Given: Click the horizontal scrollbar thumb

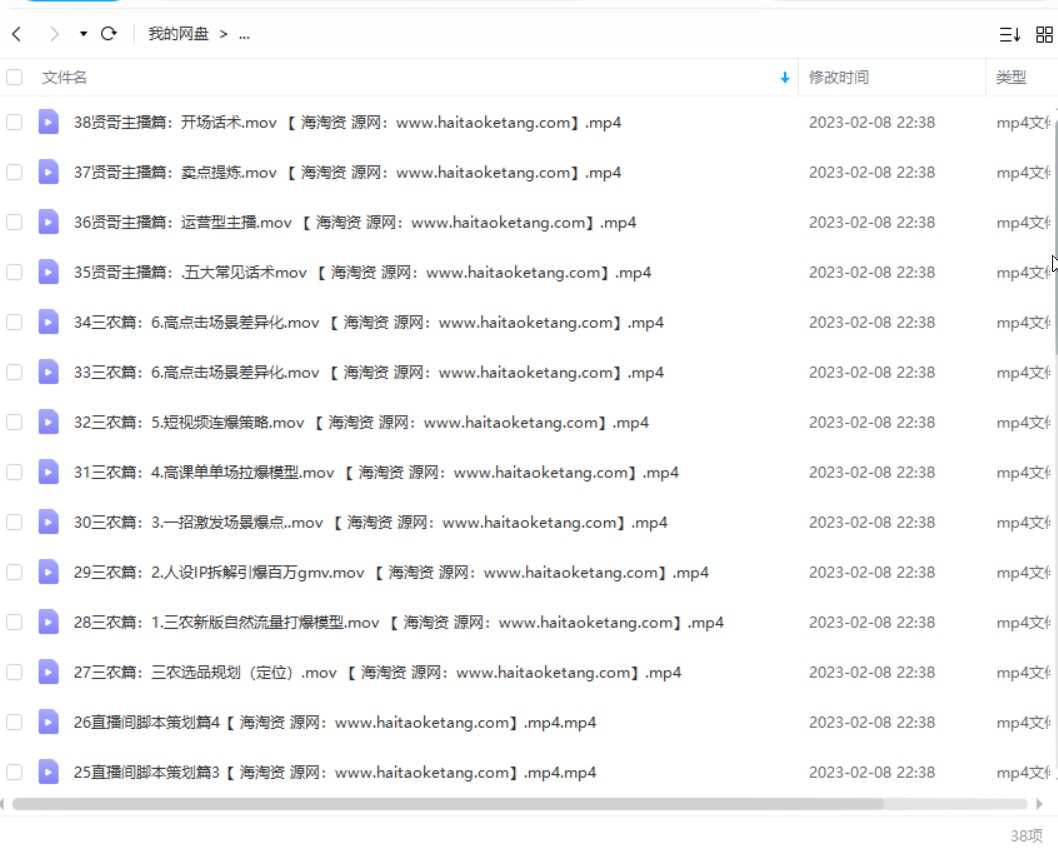Looking at the screenshot, I should [448, 803].
